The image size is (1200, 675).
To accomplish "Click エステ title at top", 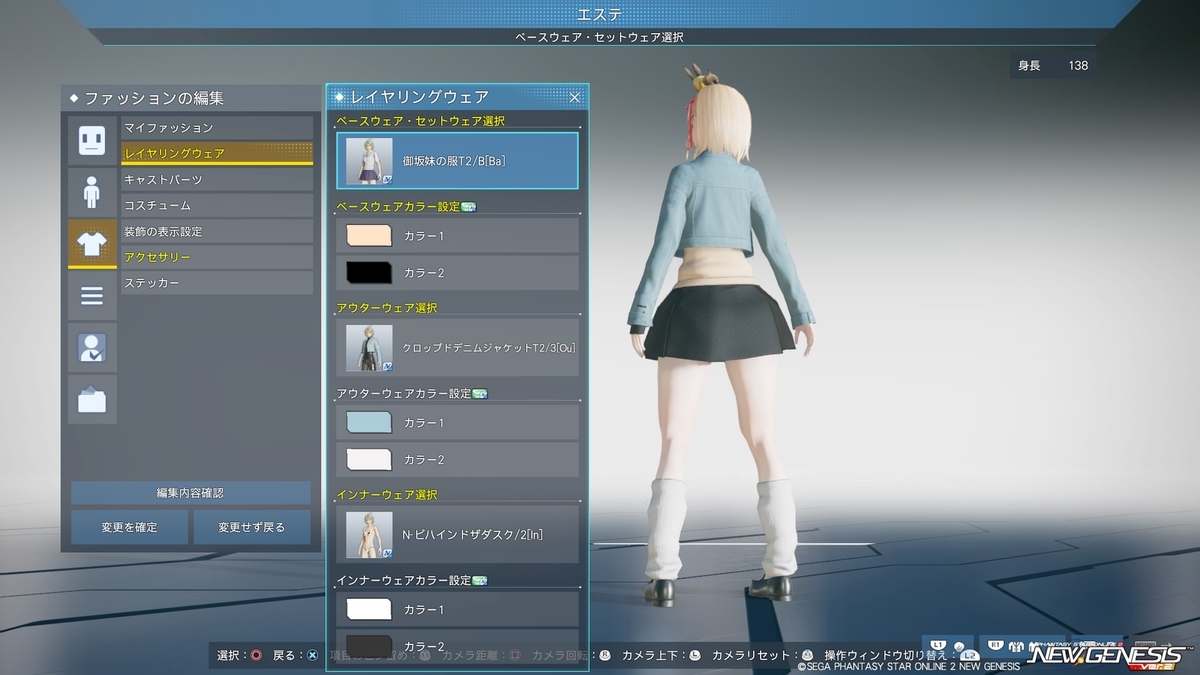I will pyautogui.click(x=600, y=14).
